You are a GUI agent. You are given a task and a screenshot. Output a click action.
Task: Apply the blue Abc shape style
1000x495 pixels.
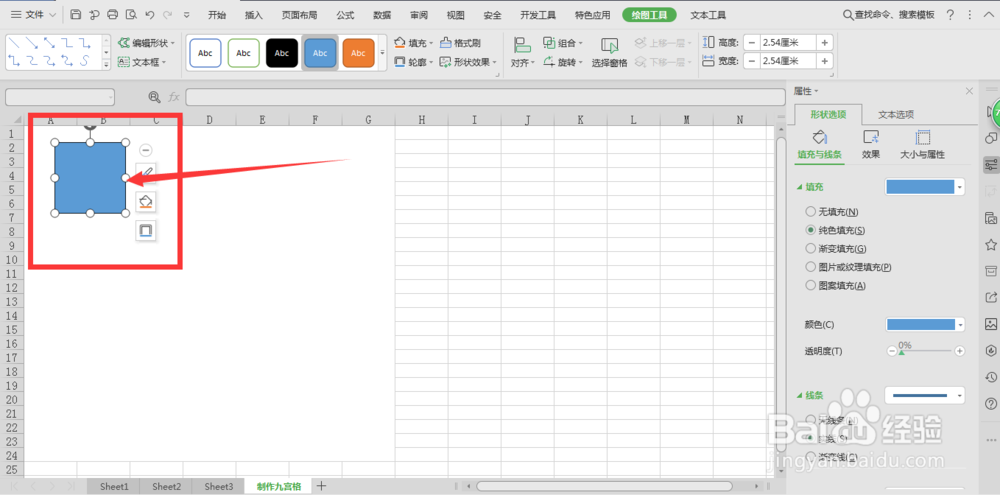[320, 53]
